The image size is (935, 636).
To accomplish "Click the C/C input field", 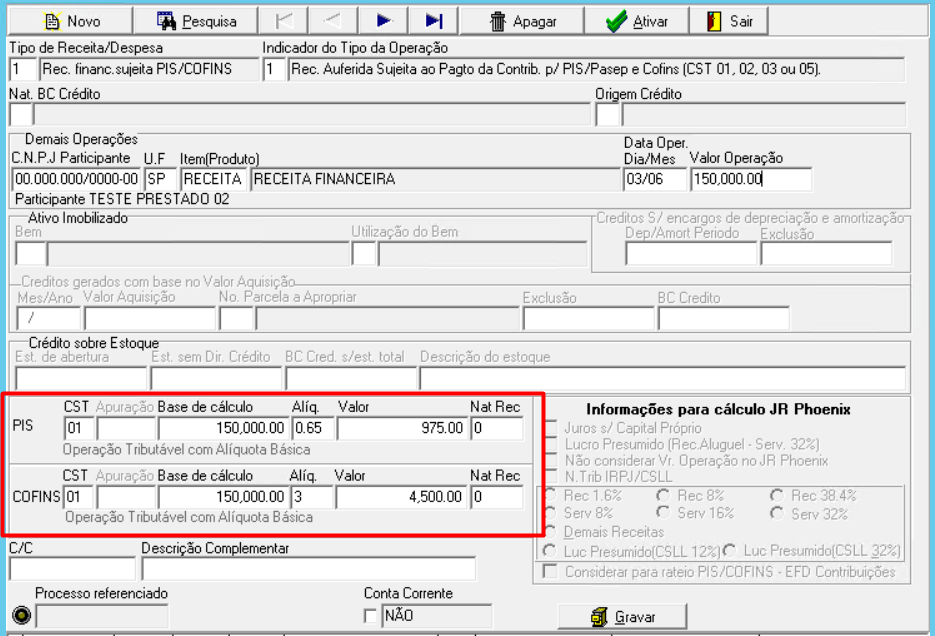I will pos(72,569).
